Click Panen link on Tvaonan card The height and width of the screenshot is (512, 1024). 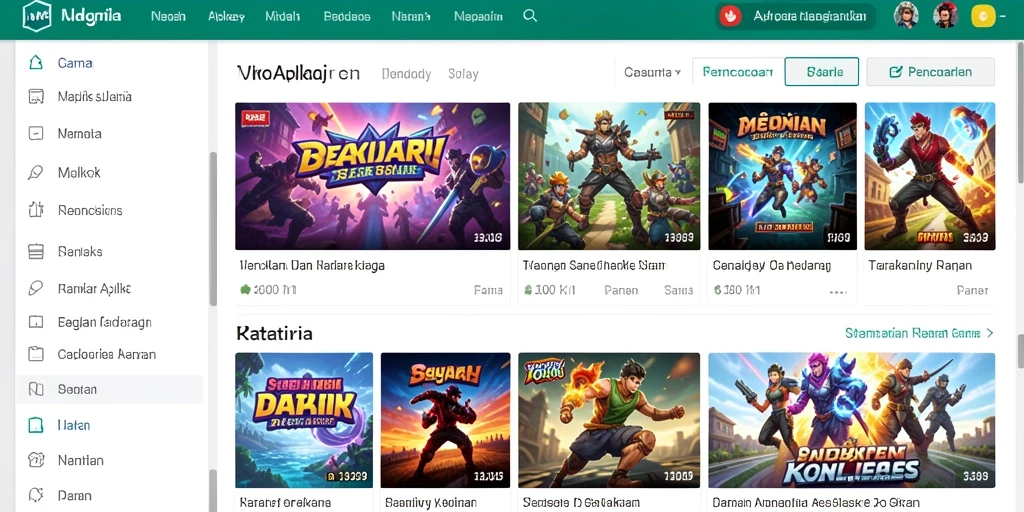point(621,290)
